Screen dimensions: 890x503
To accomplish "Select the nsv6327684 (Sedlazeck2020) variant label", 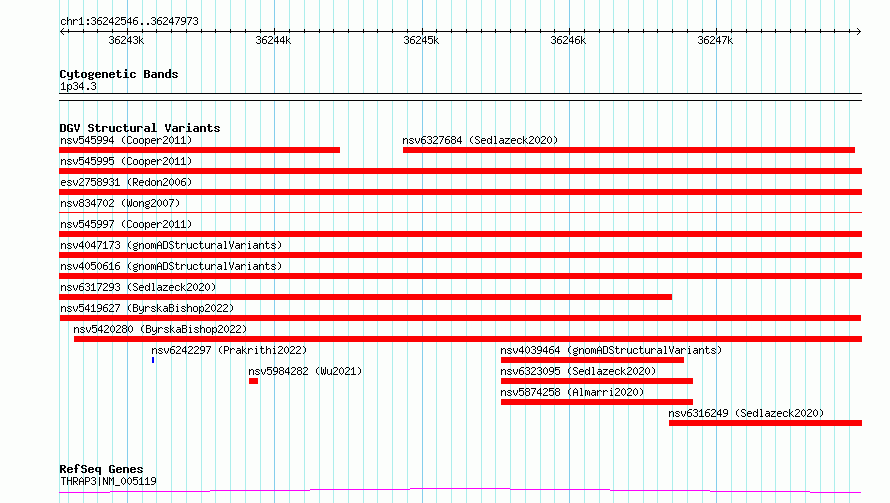I will pyautogui.click(x=480, y=140).
